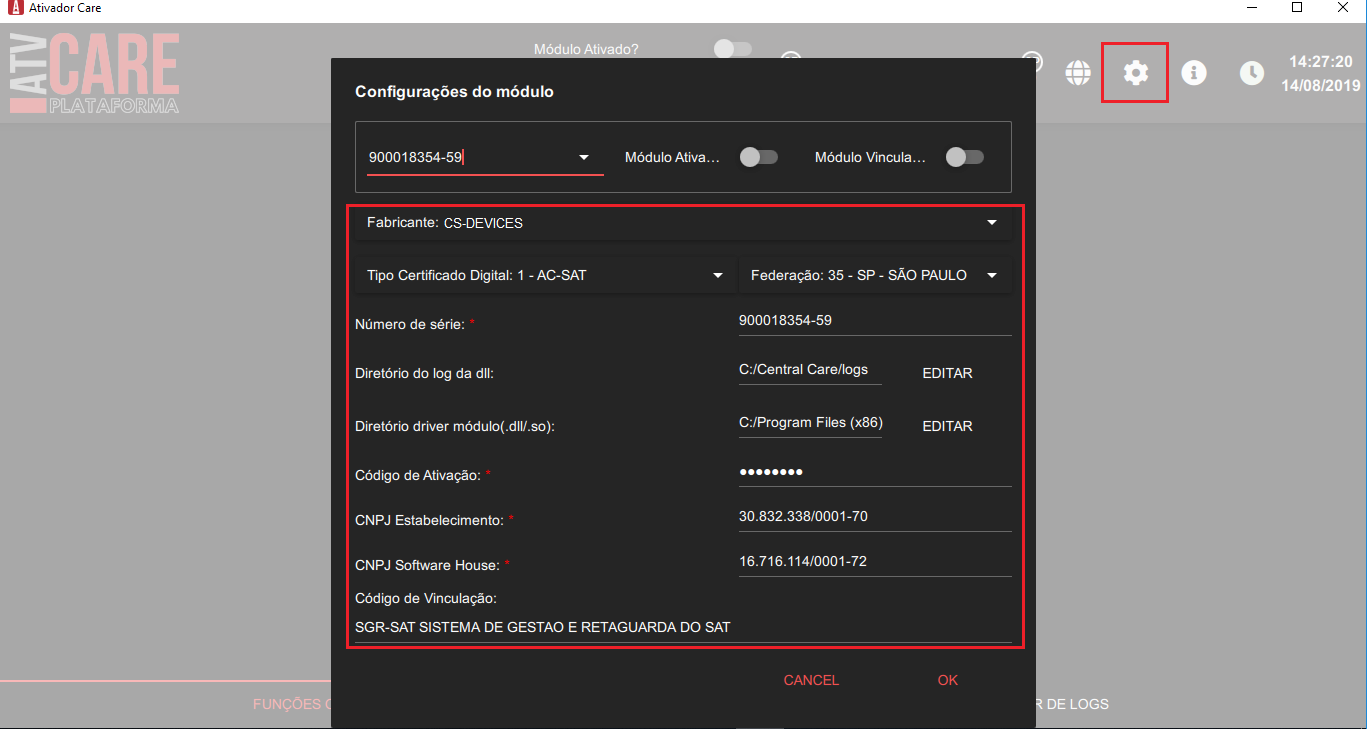Expand the Fabricante CS-DEVICES dropdown
The width and height of the screenshot is (1367, 729).
coord(683,223)
